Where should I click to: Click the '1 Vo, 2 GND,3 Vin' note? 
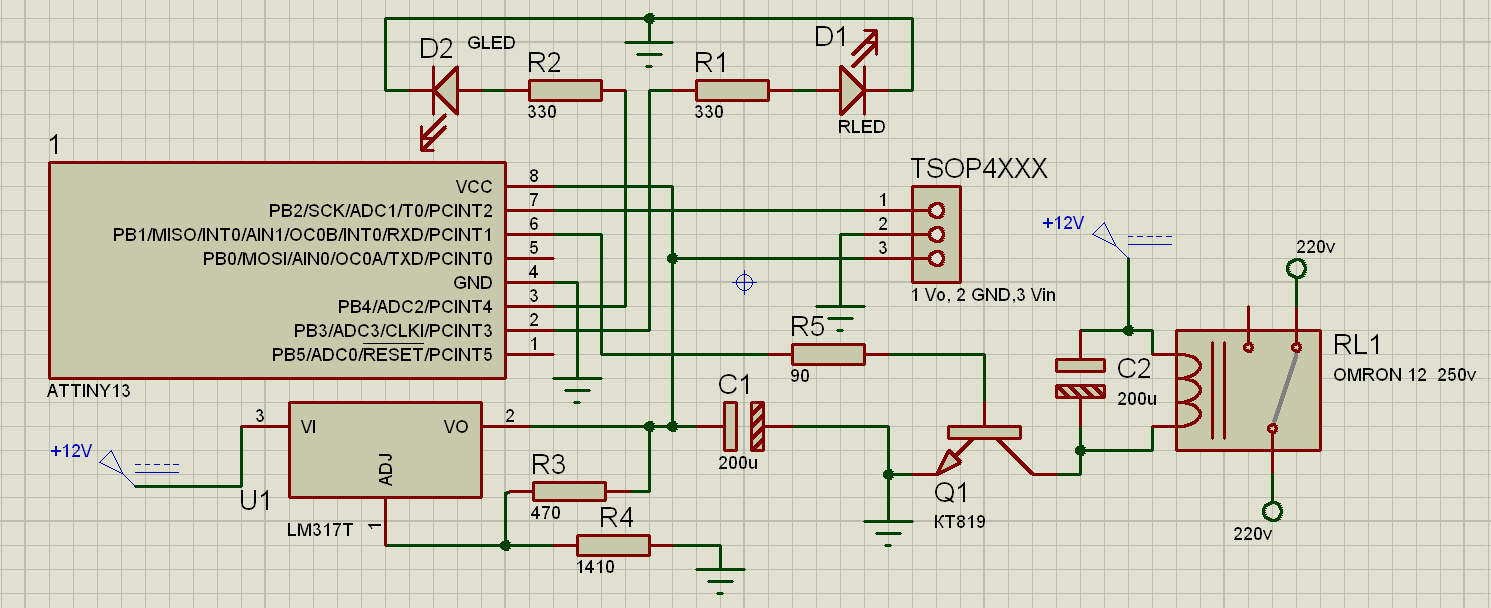coord(983,295)
